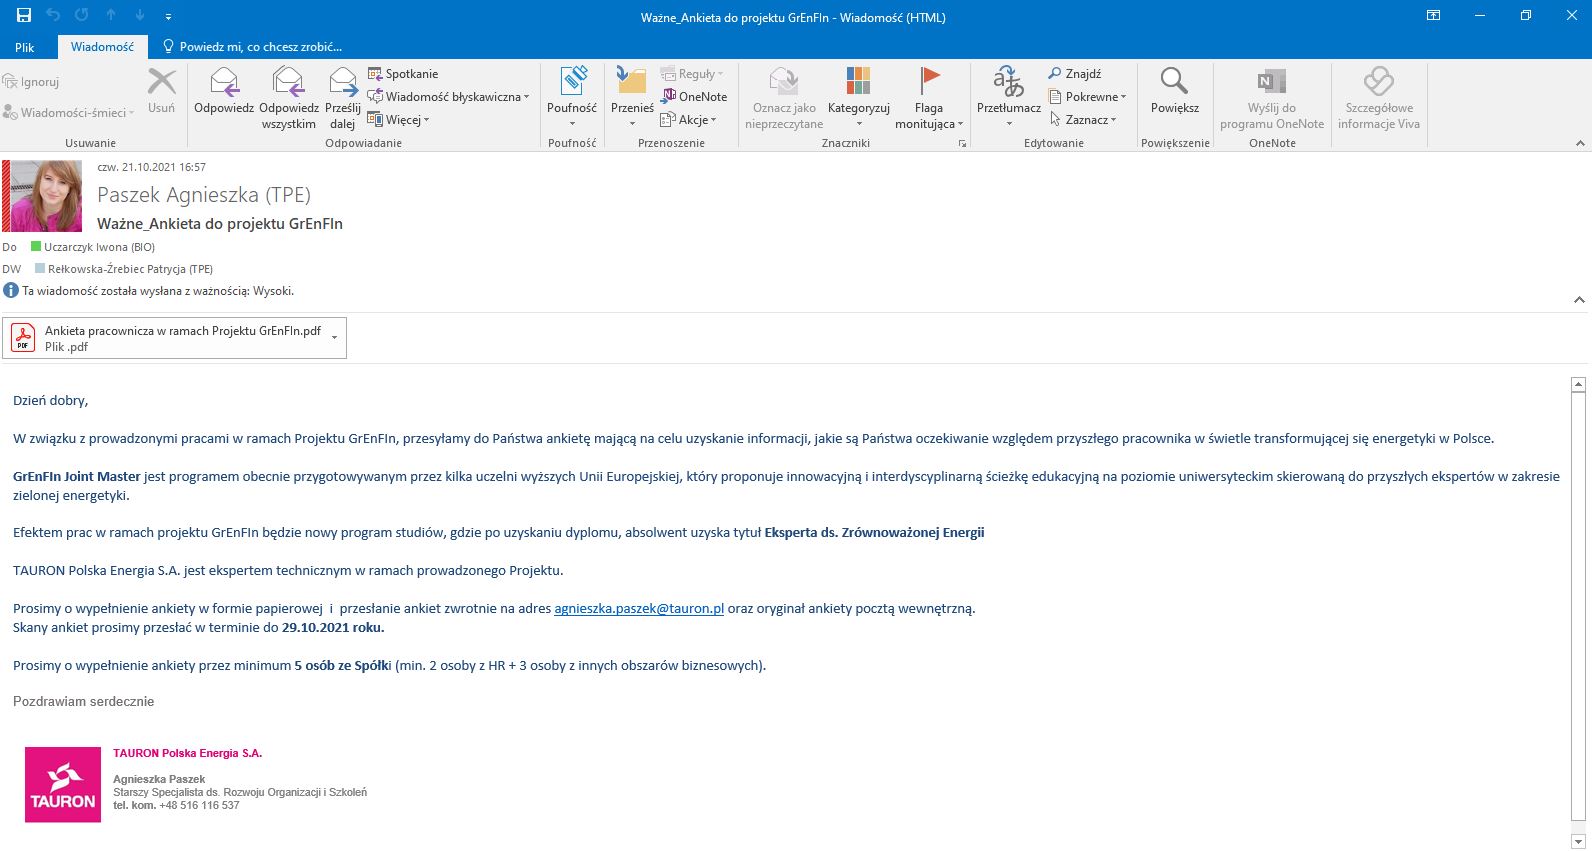
Task: Open Szczegółowe informacje Viva
Action: [1379, 98]
